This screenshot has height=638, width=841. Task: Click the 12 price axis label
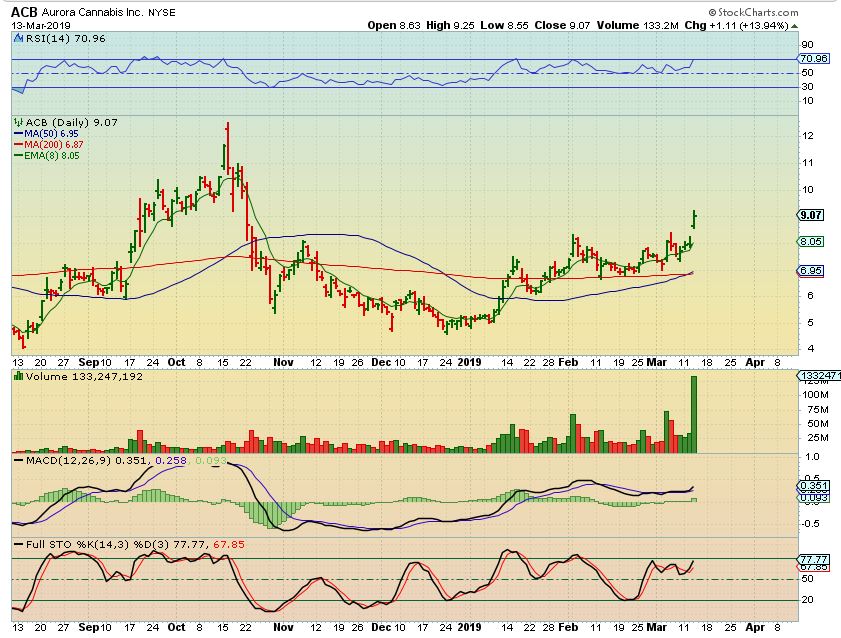pyautogui.click(x=807, y=136)
